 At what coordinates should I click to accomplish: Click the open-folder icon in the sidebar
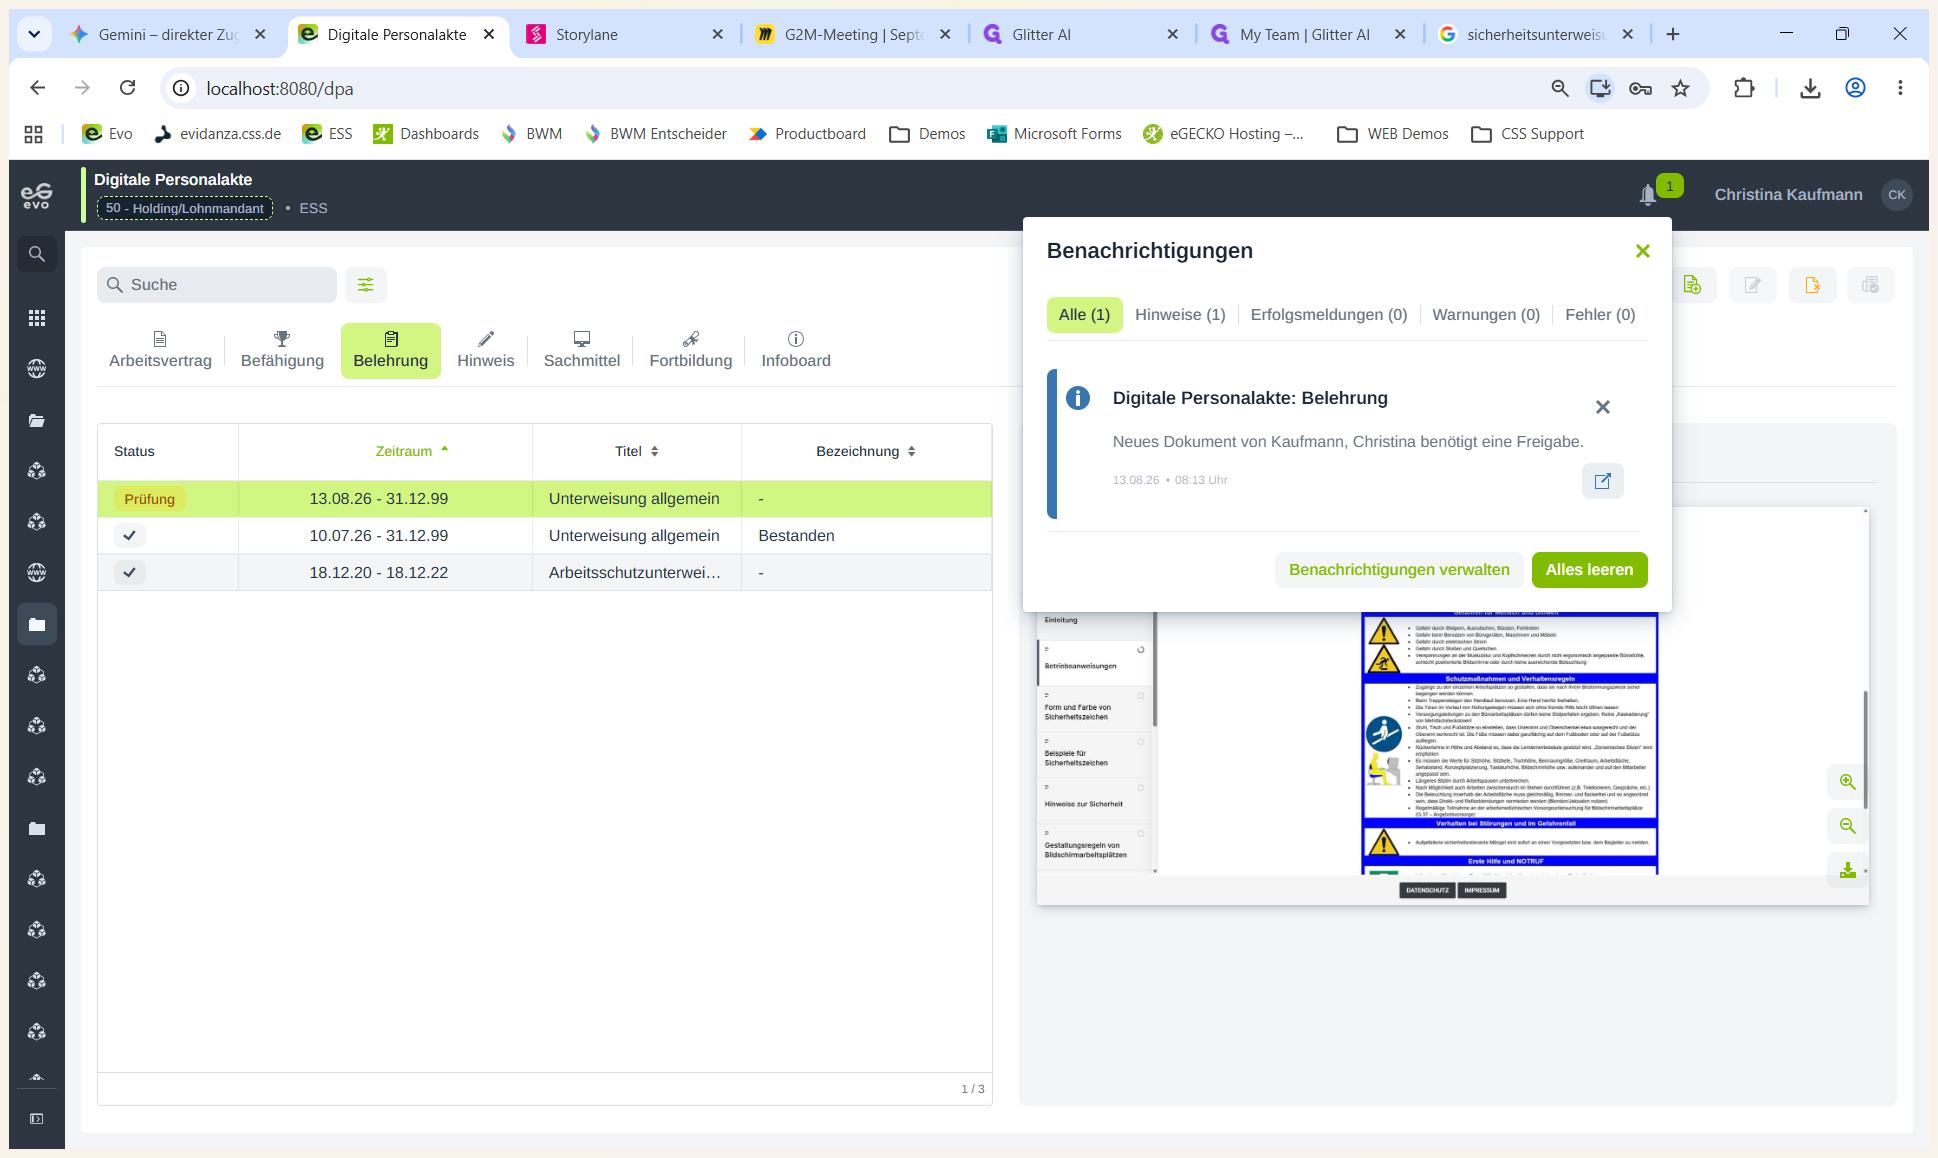point(37,420)
